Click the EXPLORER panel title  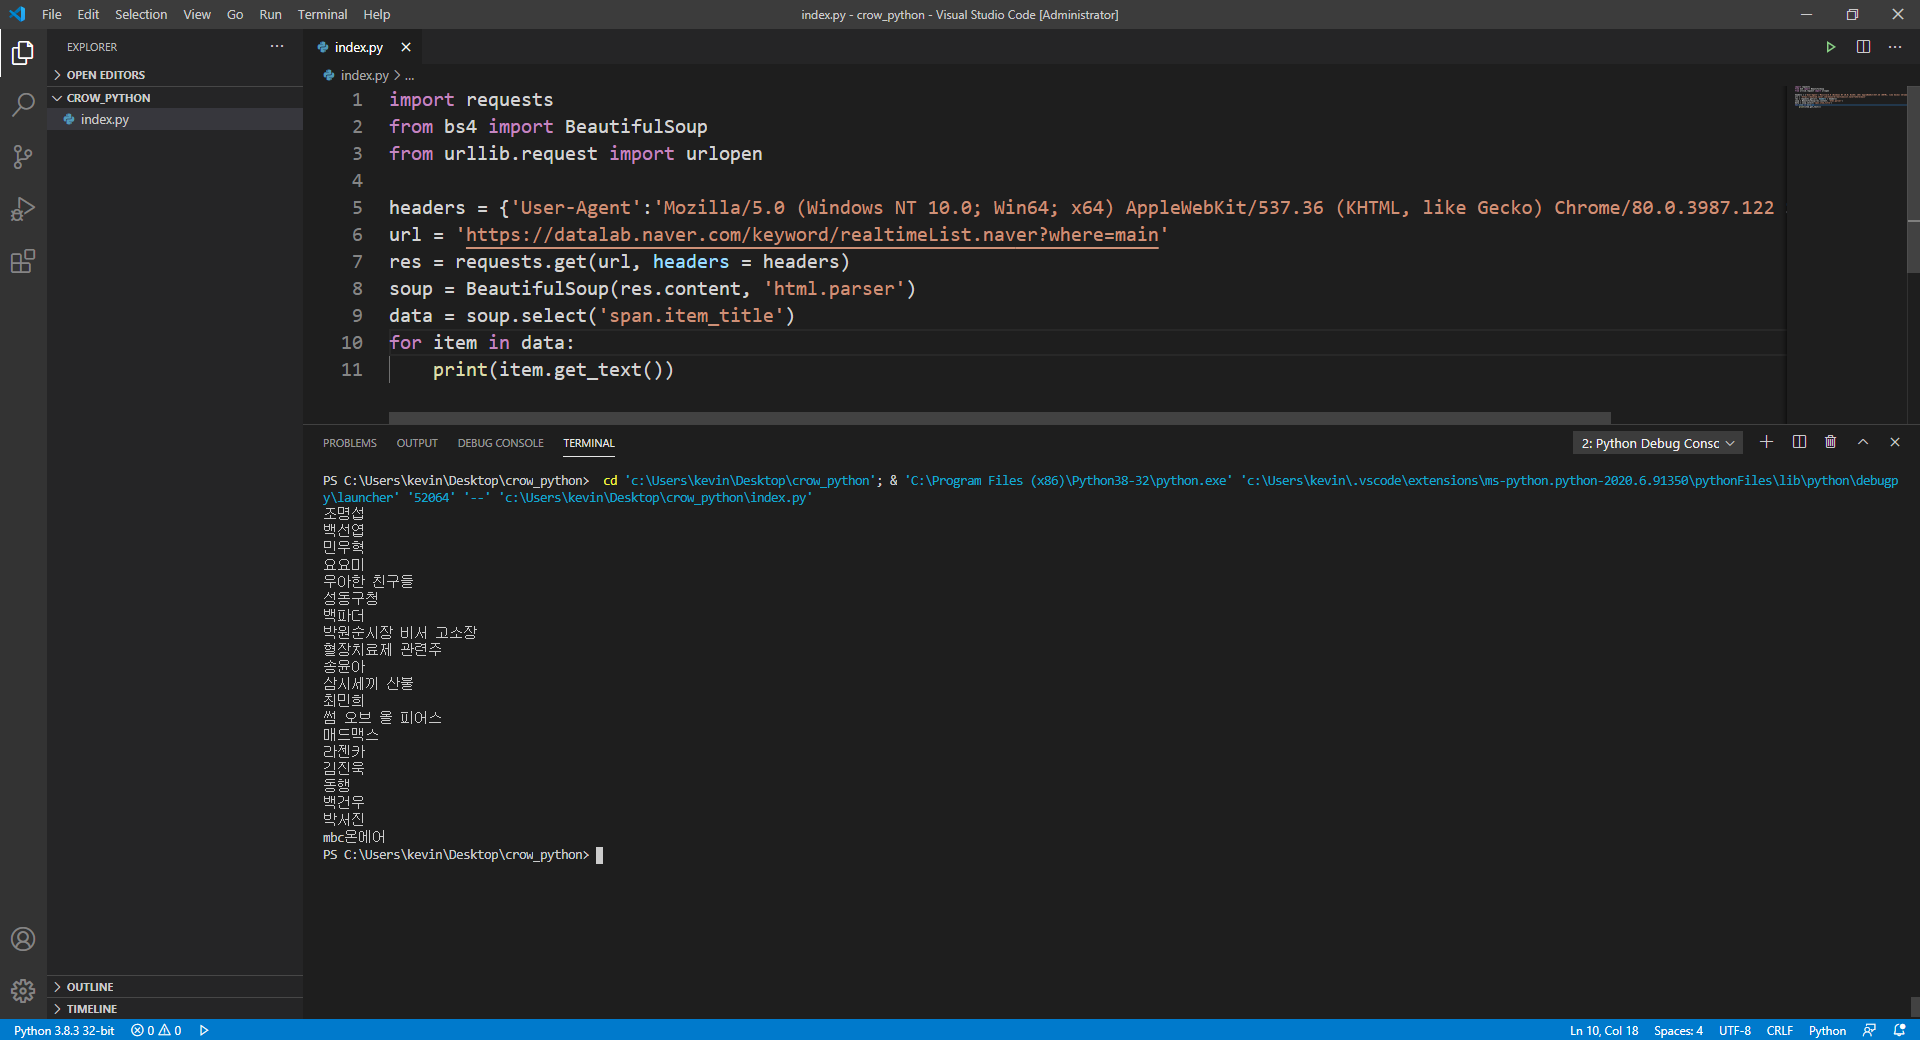pyautogui.click(x=92, y=47)
